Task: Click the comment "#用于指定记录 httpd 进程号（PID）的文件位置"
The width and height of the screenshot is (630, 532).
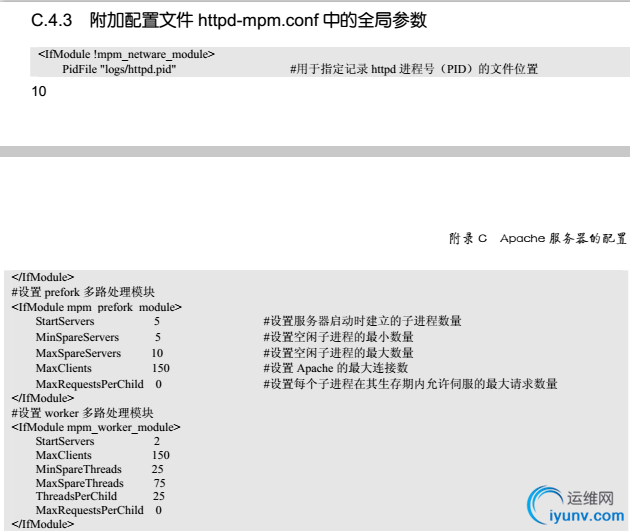Action: point(414,69)
